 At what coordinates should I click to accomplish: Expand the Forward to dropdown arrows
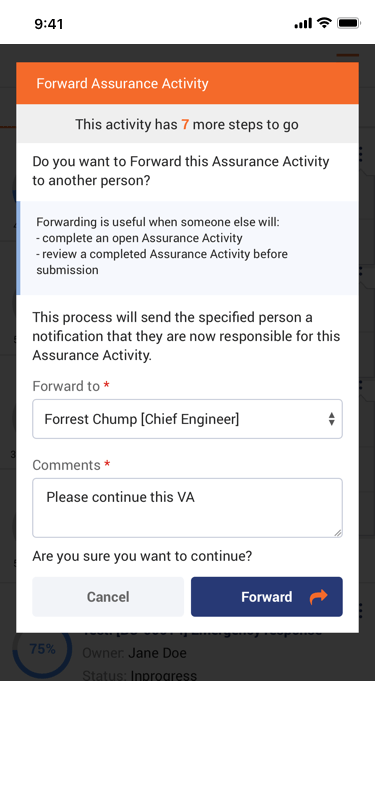pyautogui.click(x=331, y=419)
